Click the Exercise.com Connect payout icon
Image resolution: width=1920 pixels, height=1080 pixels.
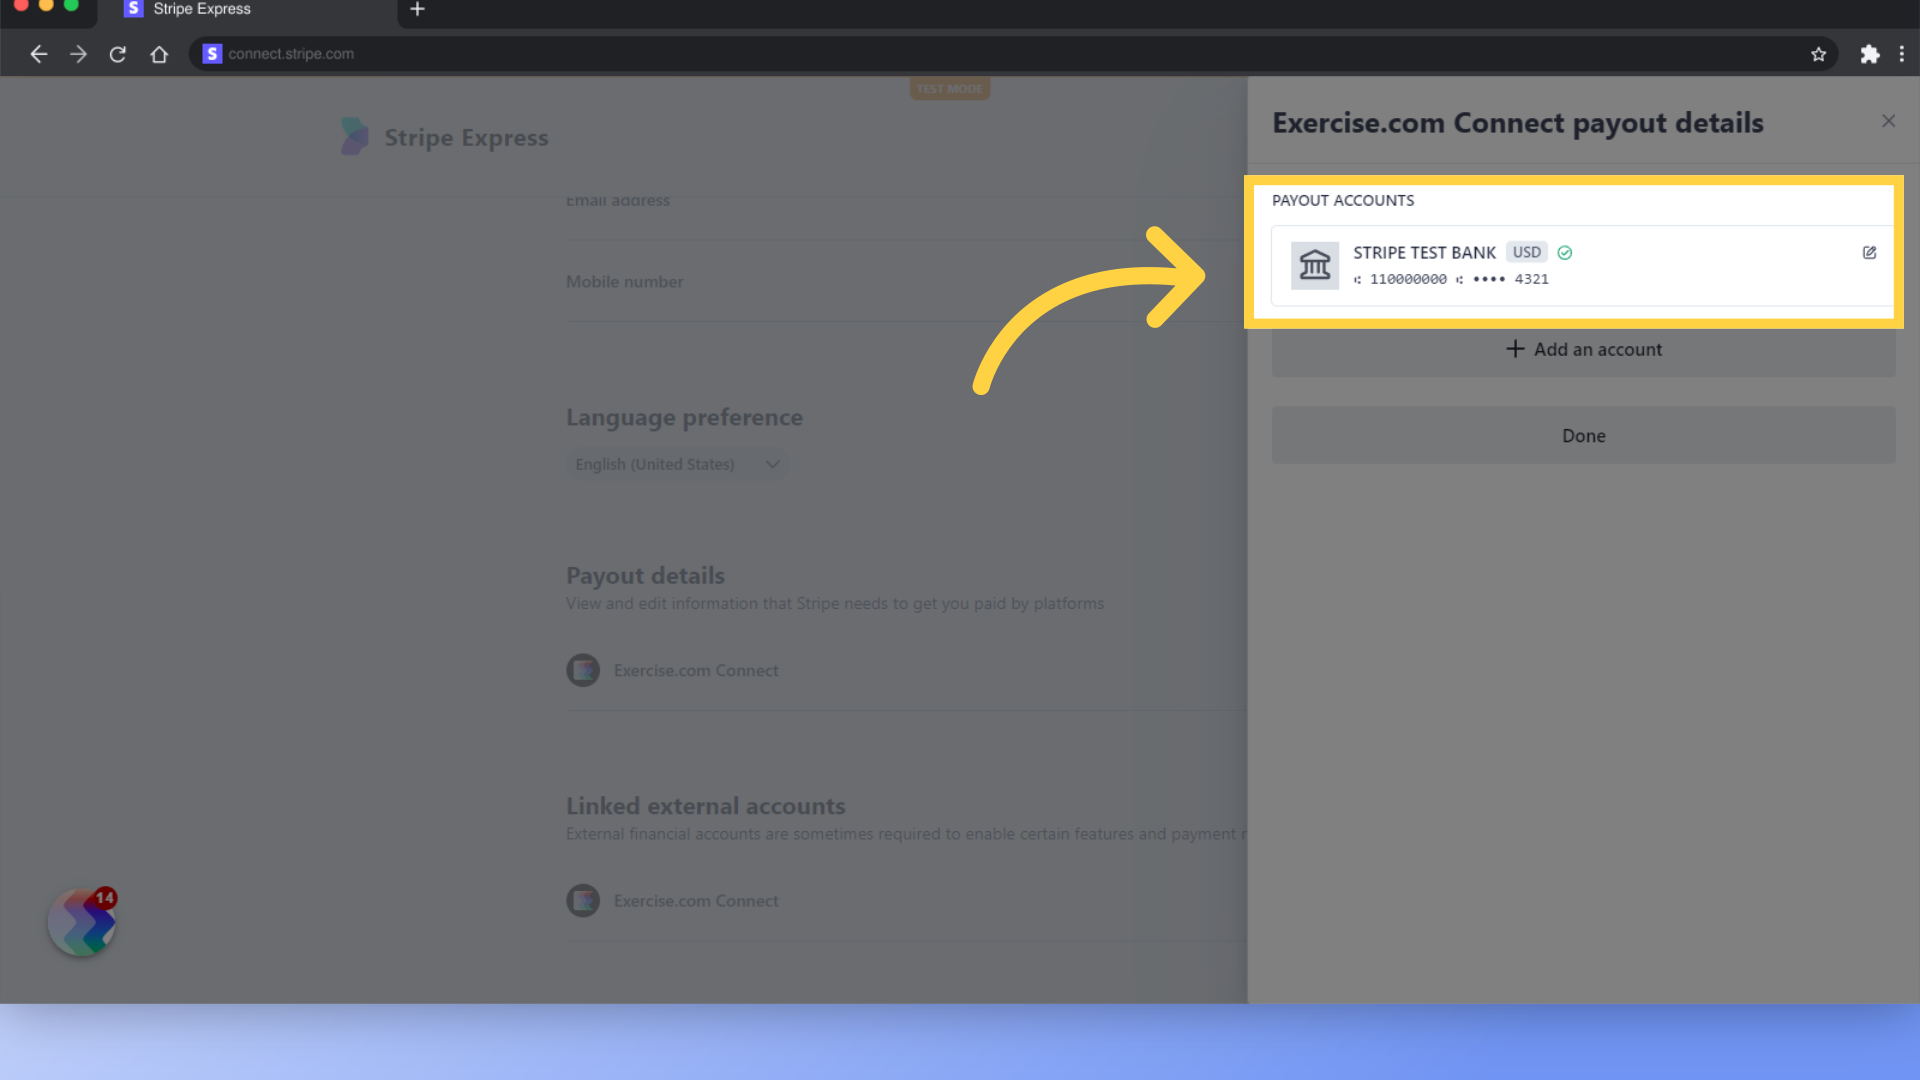[x=582, y=670]
